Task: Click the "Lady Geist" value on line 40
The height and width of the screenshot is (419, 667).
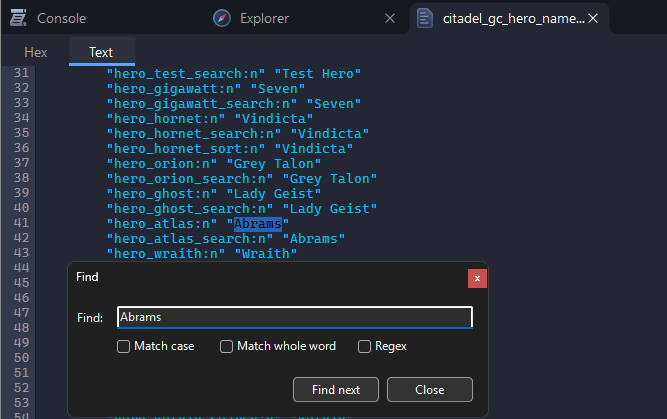Action: tap(330, 209)
